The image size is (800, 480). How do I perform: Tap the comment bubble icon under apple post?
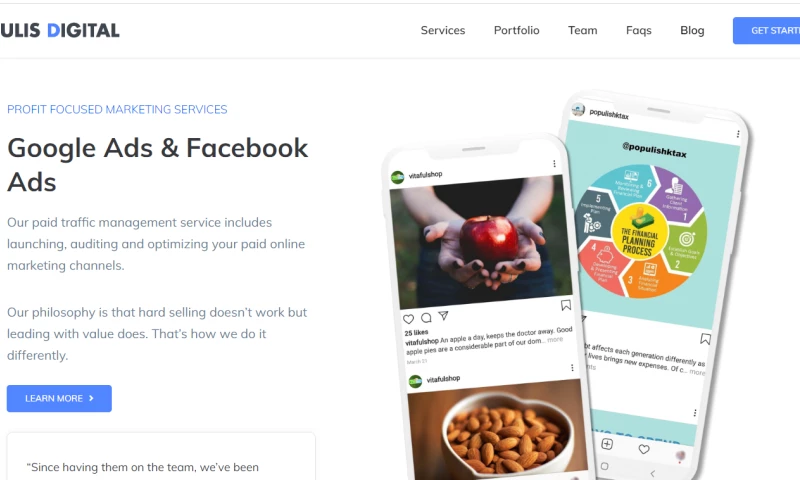(426, 318)
